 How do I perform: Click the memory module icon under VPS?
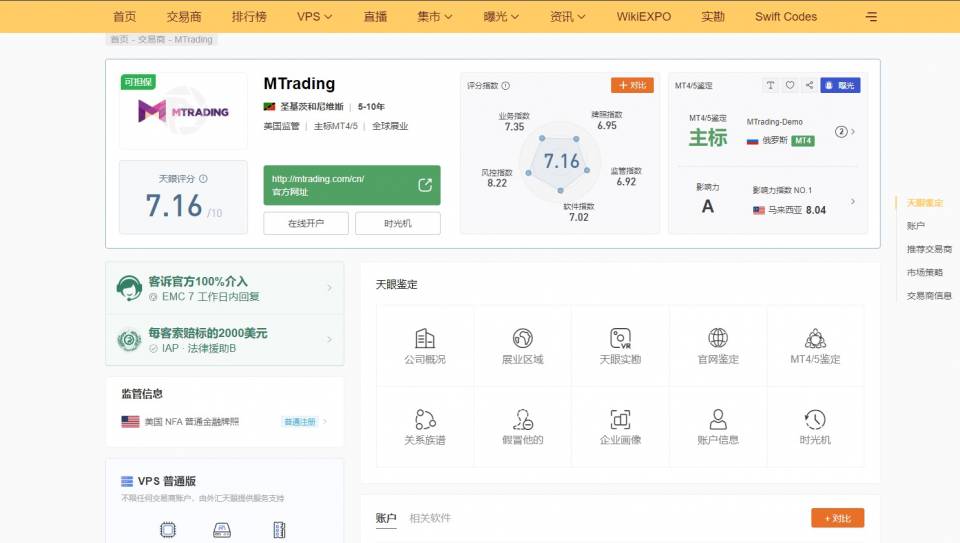[x=279, y=530]
